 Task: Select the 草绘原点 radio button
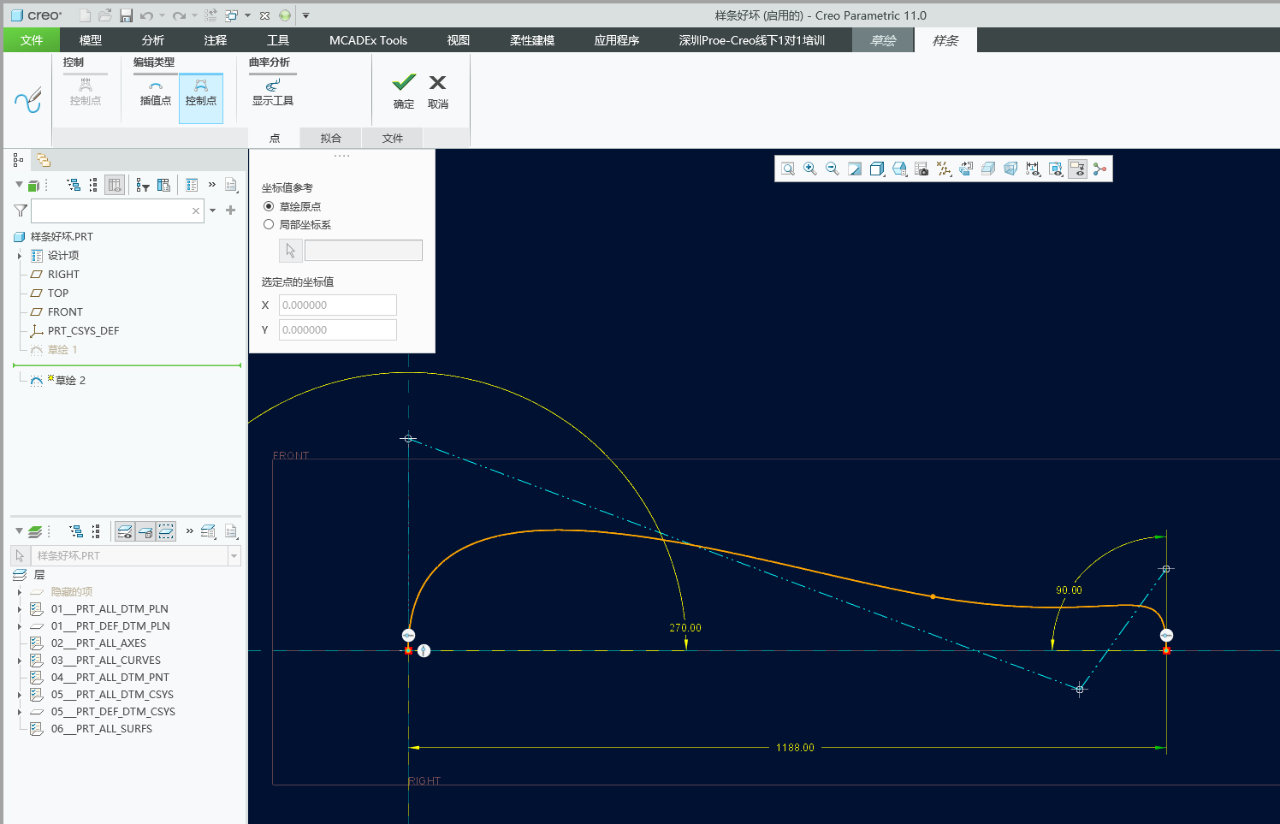click(268, 206)
